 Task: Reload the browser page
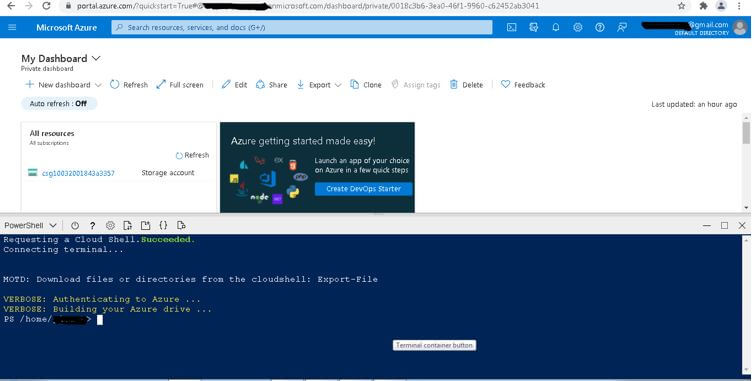click(x=47, y=6)
